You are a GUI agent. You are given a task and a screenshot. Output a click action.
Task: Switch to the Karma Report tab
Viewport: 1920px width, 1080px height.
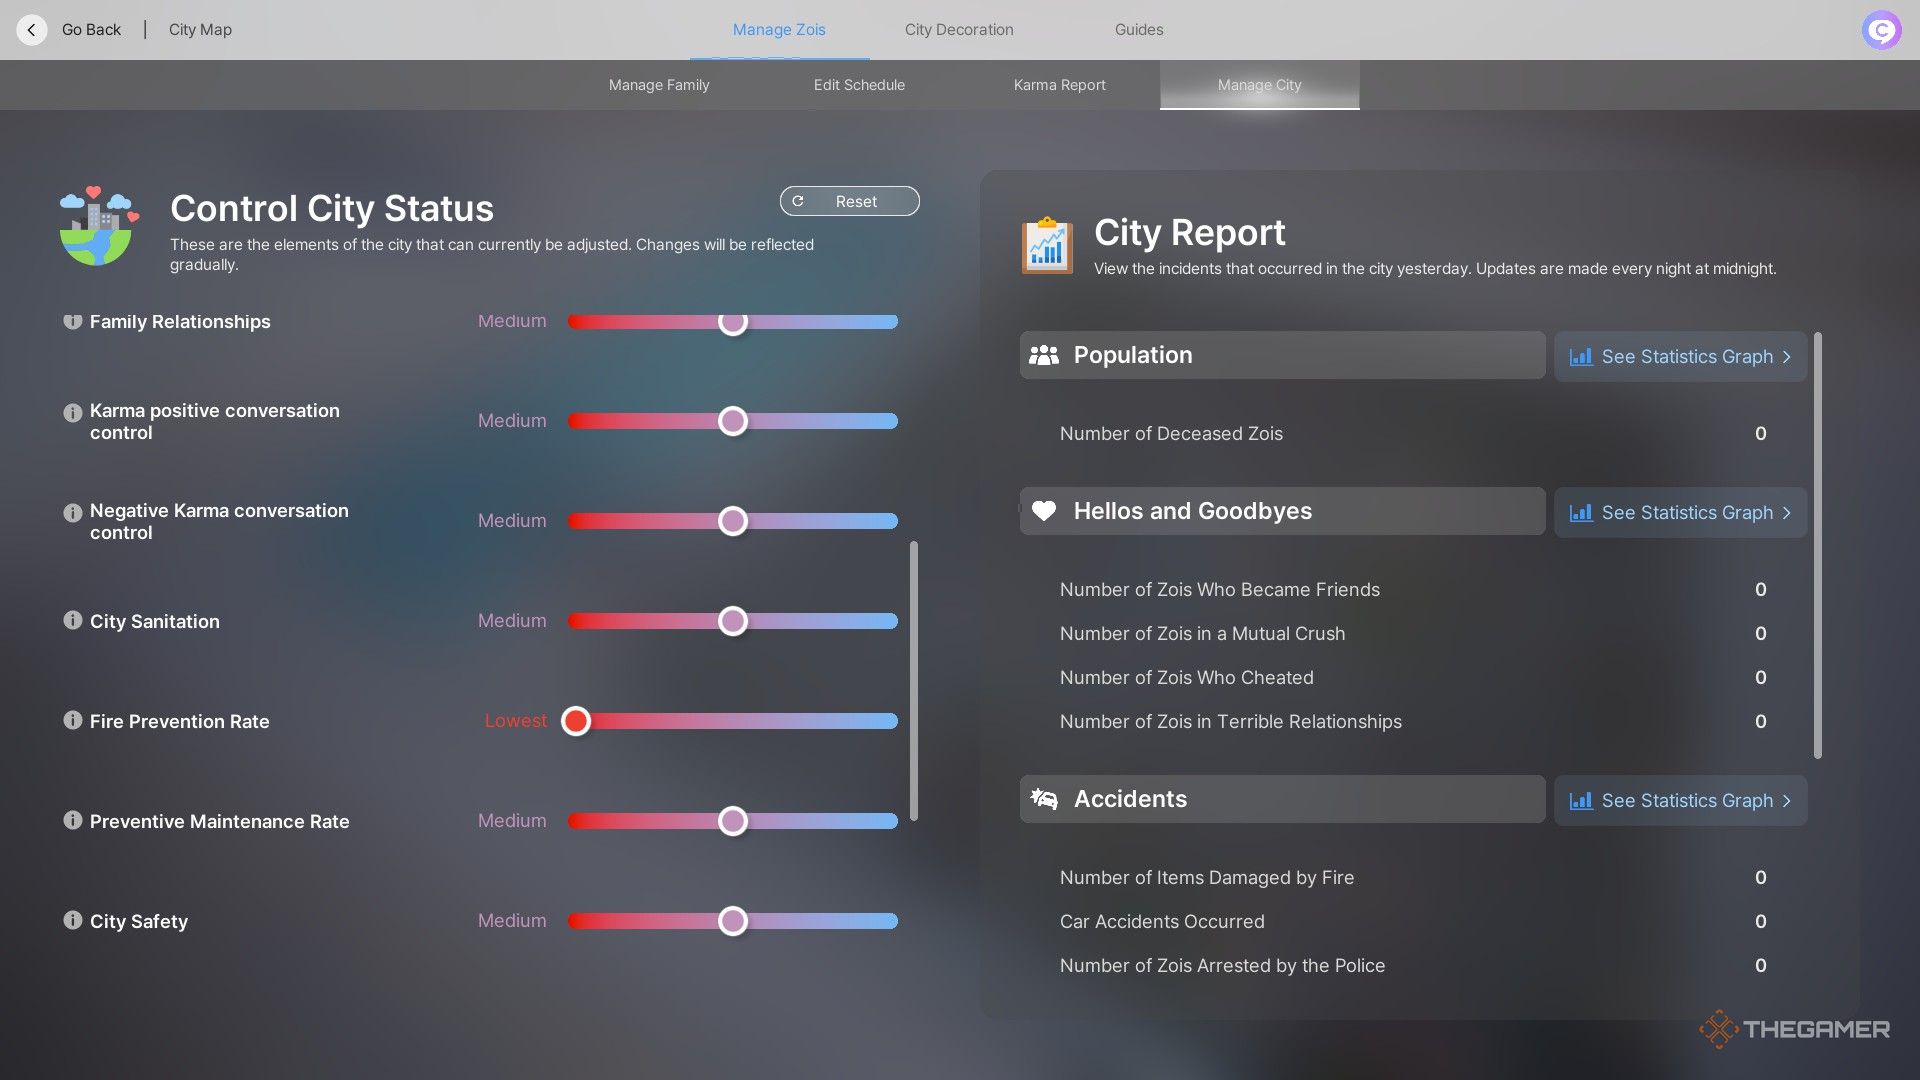pos(1059,85)
